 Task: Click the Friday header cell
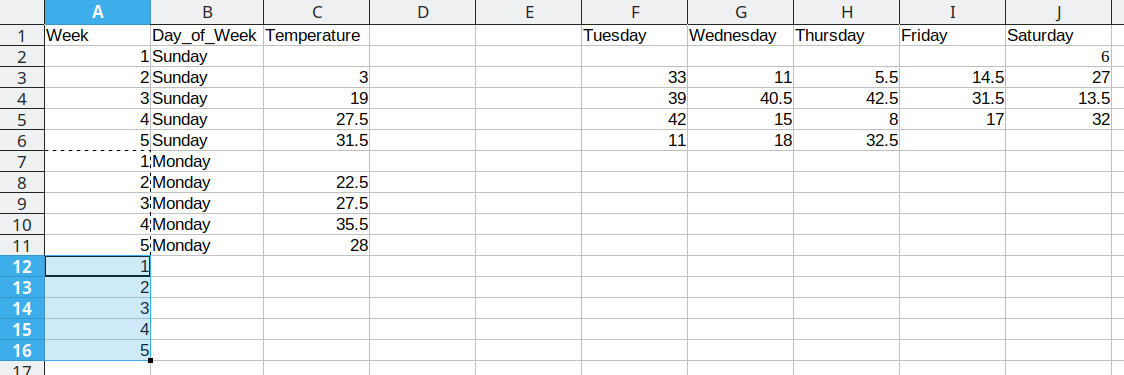point(953,35)
